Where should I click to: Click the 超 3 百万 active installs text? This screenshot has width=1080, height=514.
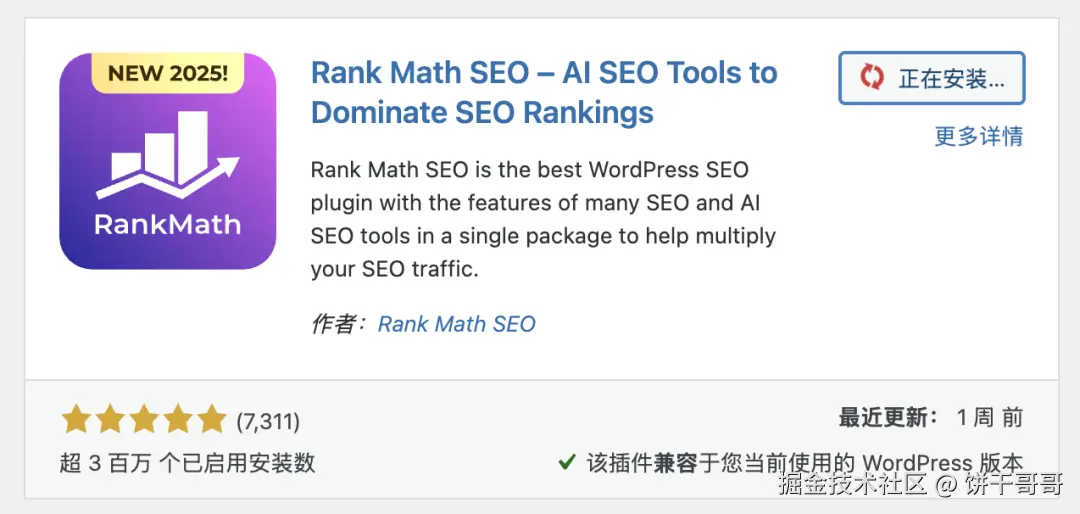coord(187,463)
